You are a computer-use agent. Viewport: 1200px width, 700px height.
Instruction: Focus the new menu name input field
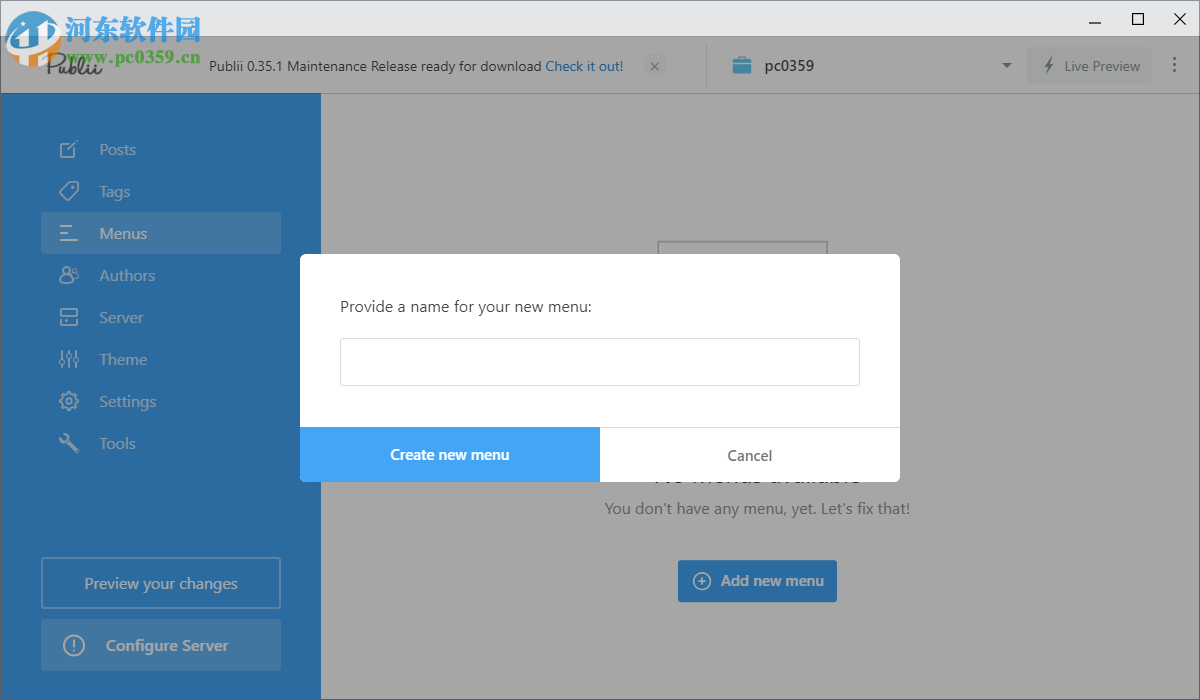click(x=600, y=362)
